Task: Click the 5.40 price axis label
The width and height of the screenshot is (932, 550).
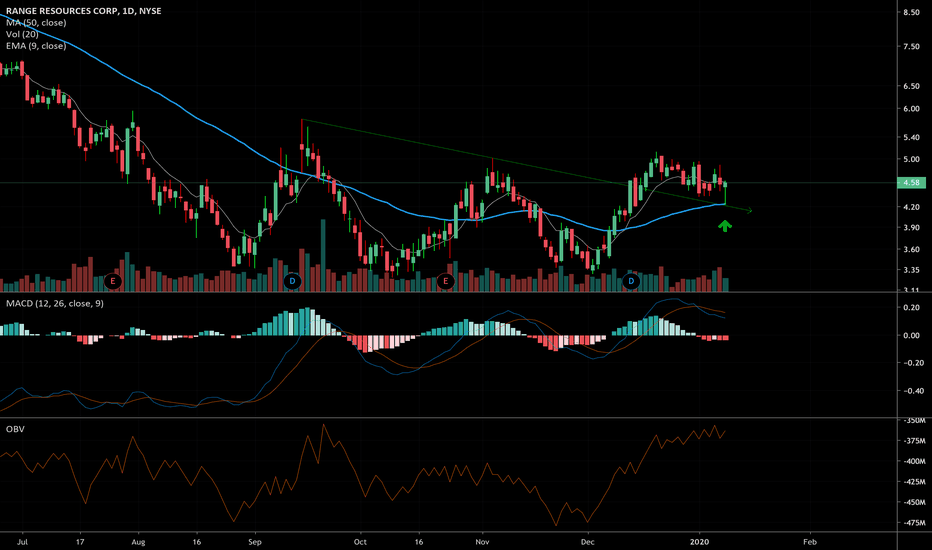Action: tap(911, 137)
